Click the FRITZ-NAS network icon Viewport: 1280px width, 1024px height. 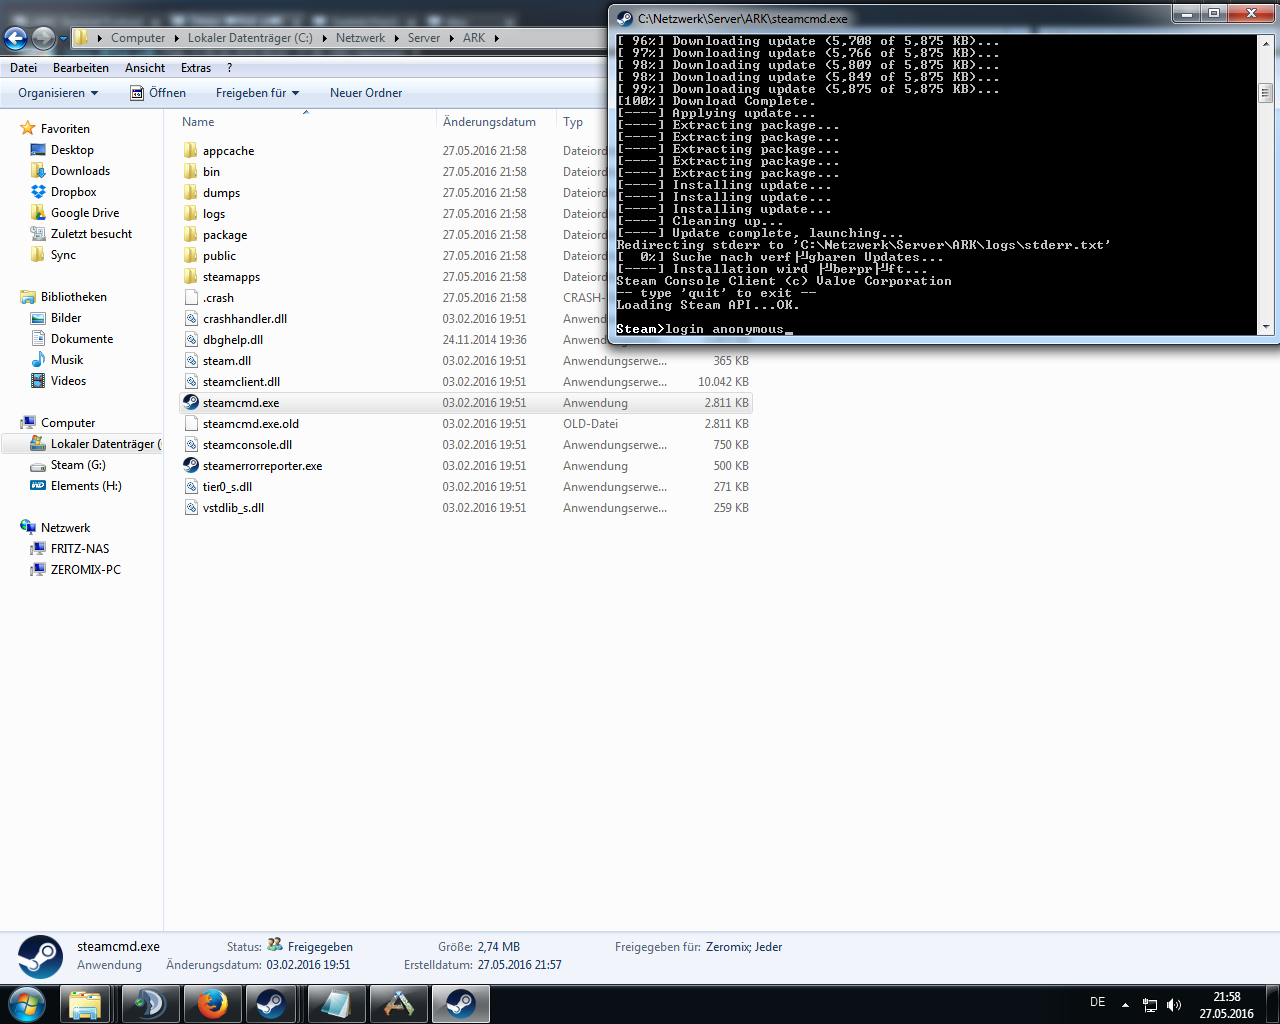(x=38, y=549)
